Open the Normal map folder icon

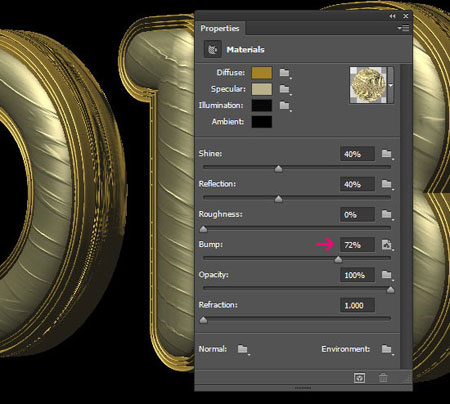[x=243, y=349]
